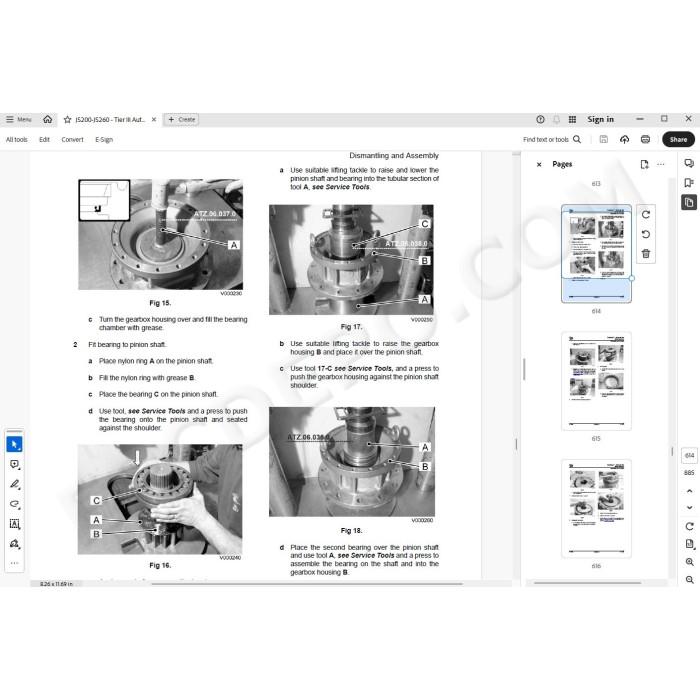The height and width of the screenshot is (700, 700).
Task: Click the horizontal document scrollbar
Action: 307,583
